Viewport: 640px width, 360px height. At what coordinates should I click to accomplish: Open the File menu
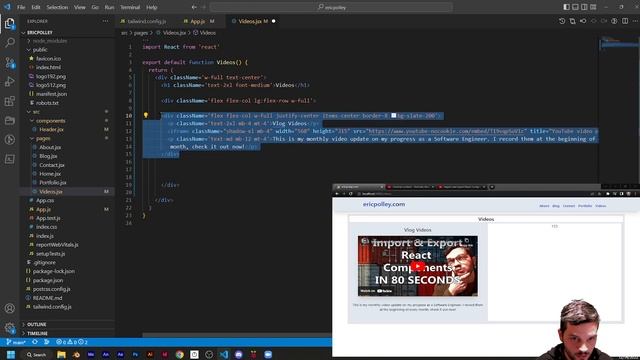click(x=21, y=7)
